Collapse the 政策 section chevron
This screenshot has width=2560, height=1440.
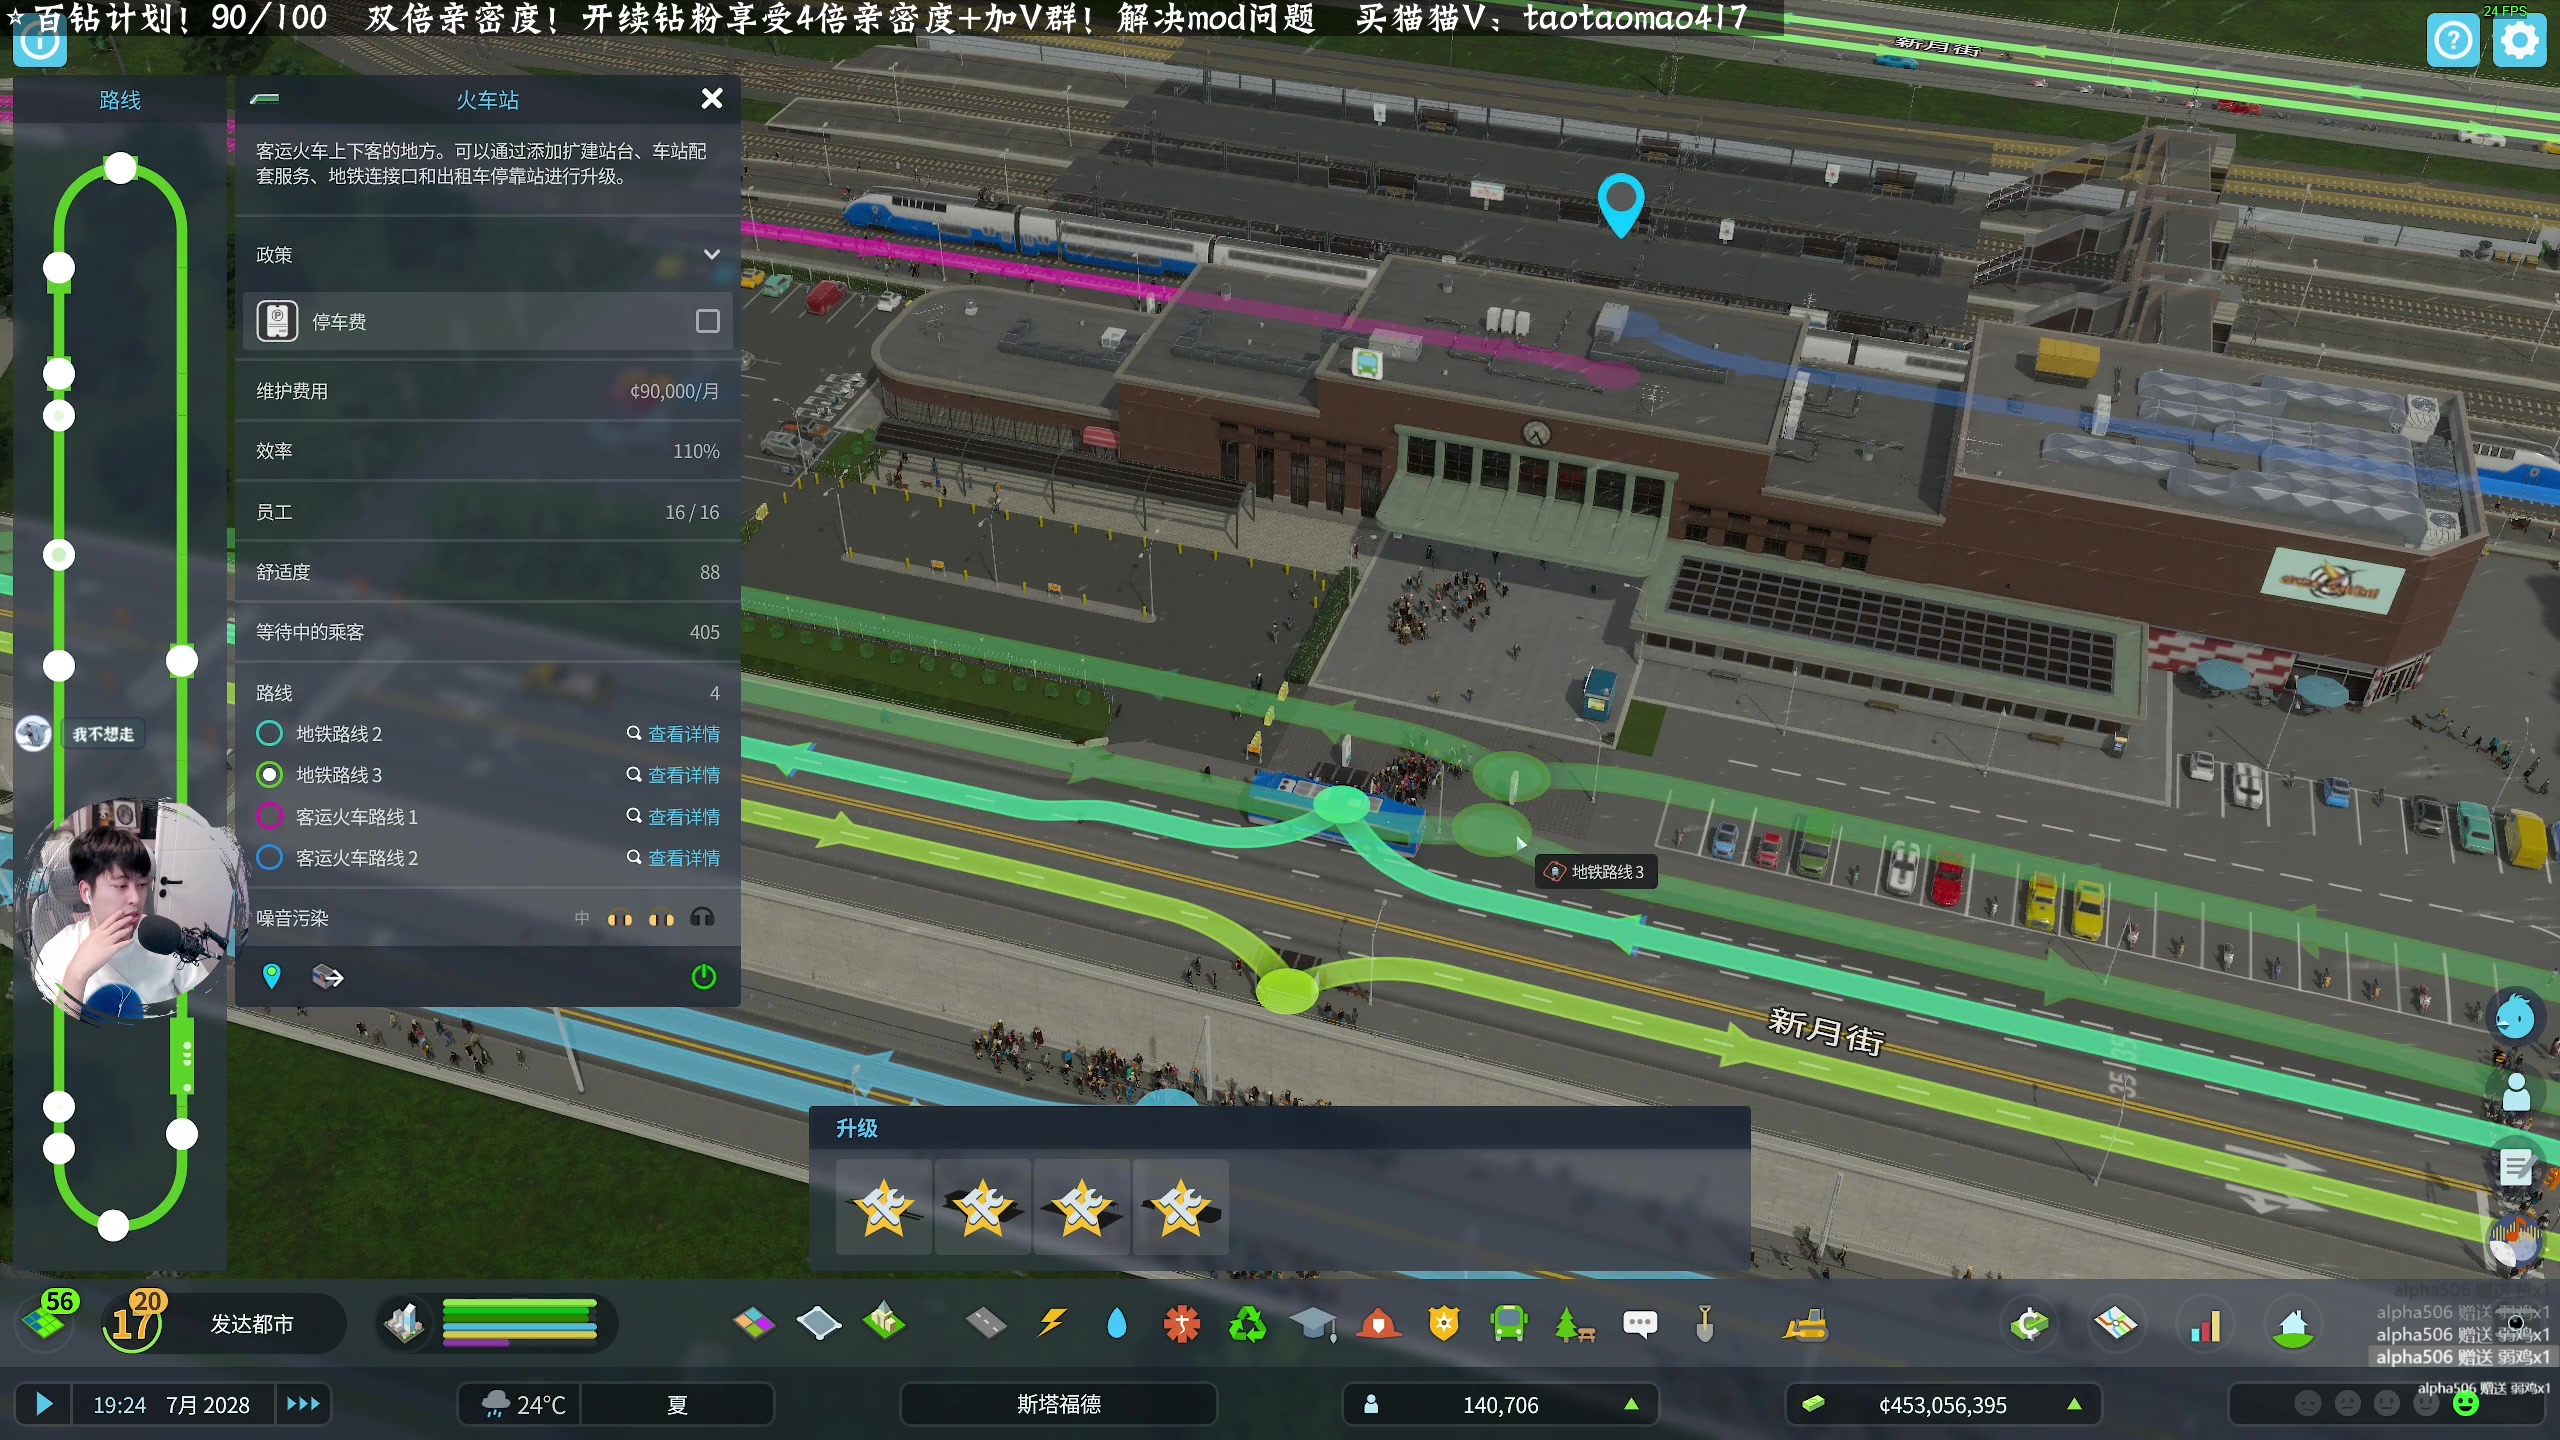tap(711, 254)
